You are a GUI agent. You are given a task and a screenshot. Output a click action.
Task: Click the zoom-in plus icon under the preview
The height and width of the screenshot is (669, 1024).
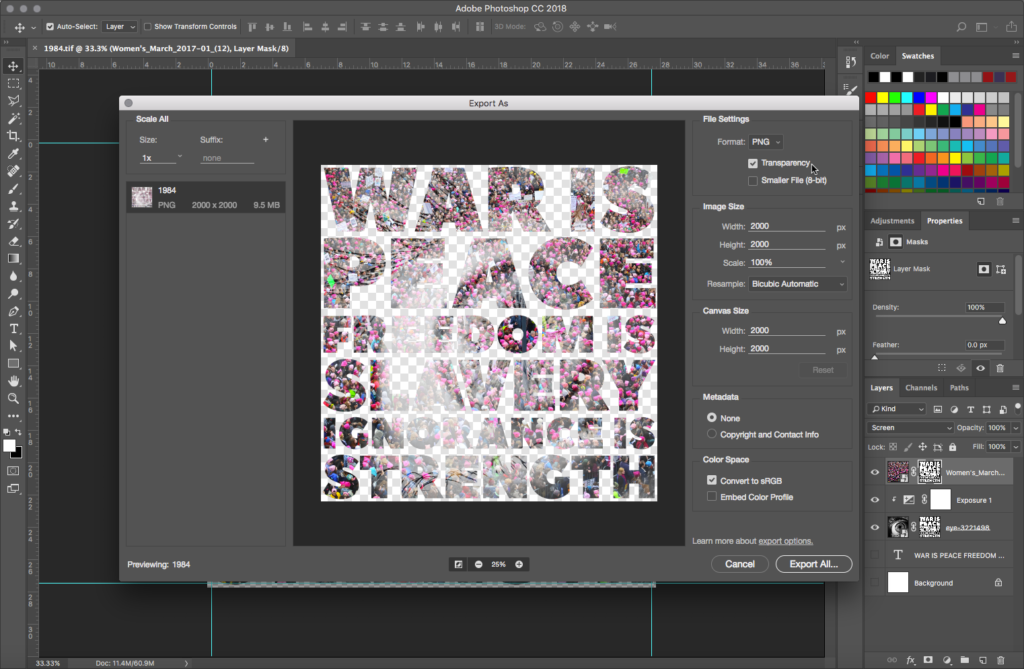519,564
